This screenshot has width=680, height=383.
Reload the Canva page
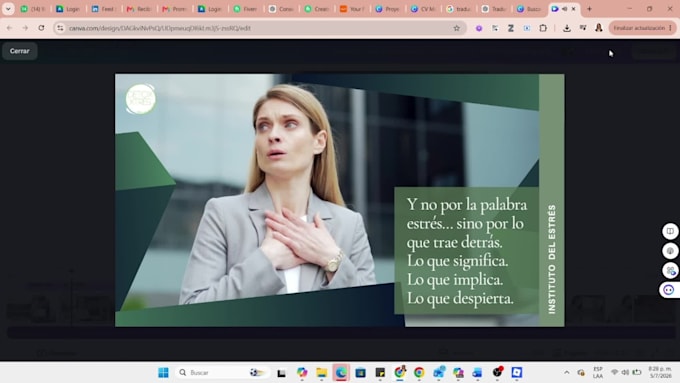point(41,28)
